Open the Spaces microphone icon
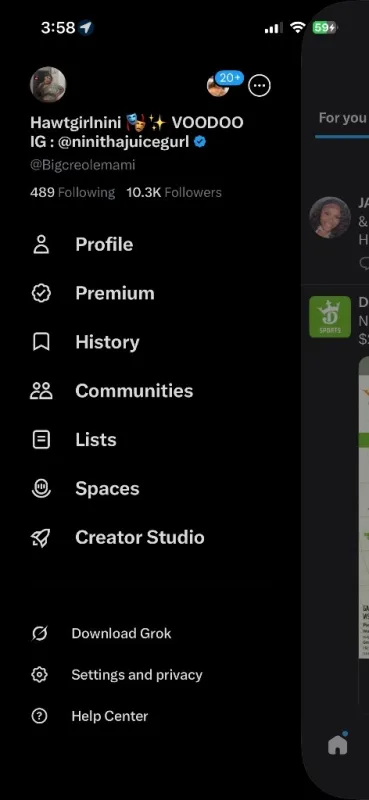 41,488
